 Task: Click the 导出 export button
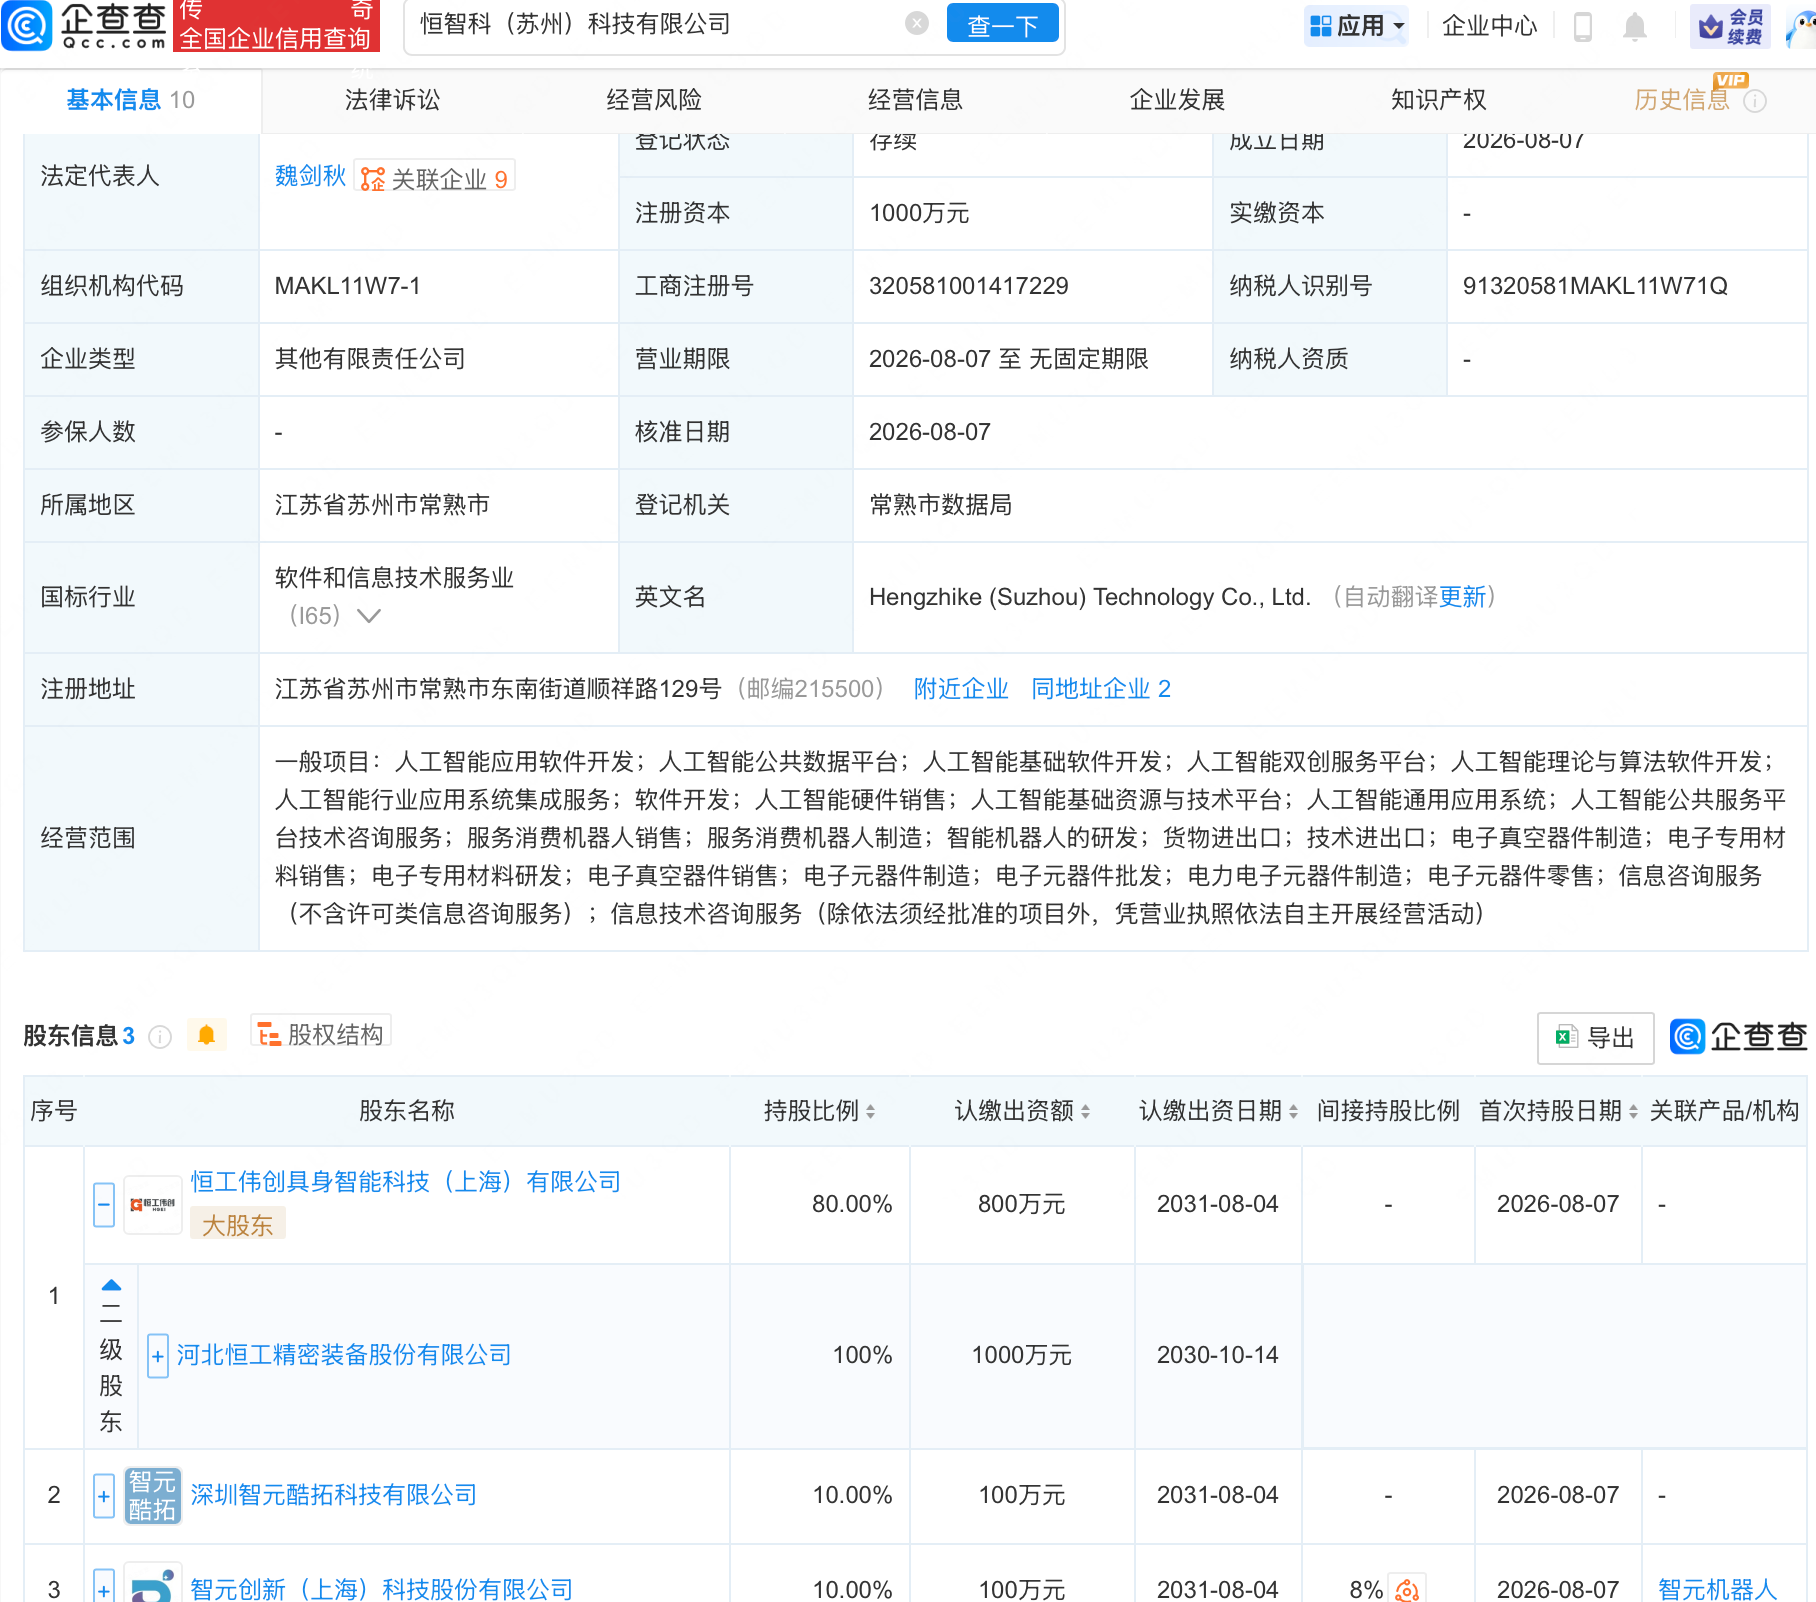1595,1038
